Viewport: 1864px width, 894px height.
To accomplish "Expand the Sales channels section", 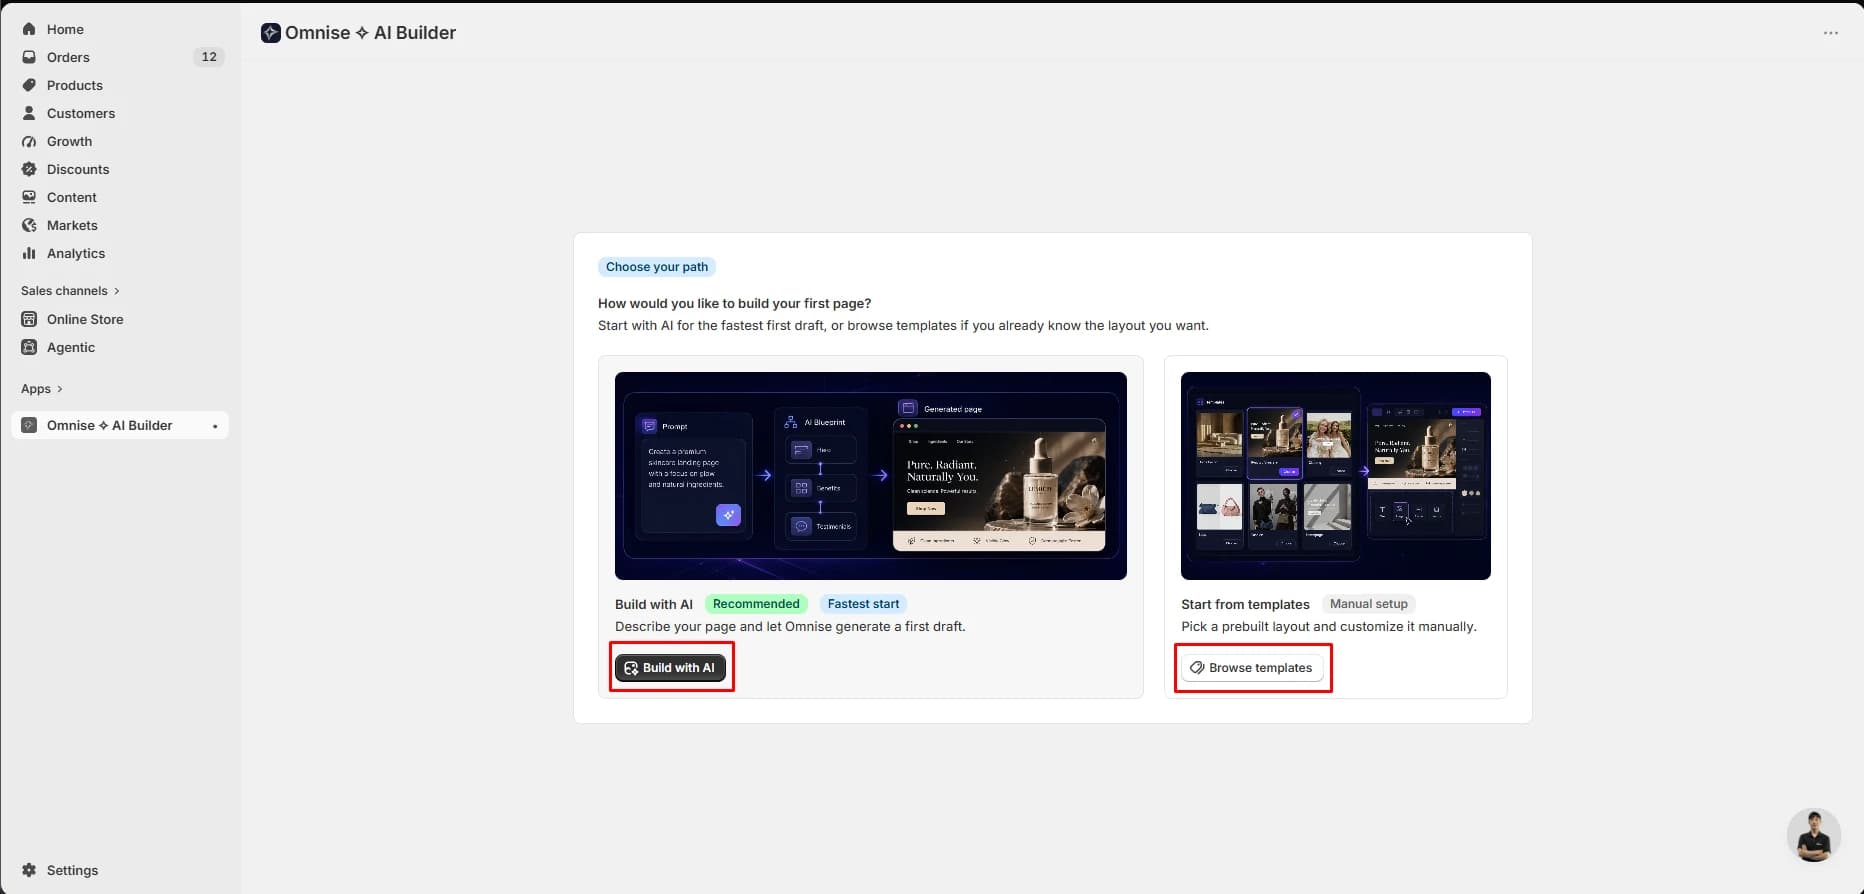I will click(70, 291).
